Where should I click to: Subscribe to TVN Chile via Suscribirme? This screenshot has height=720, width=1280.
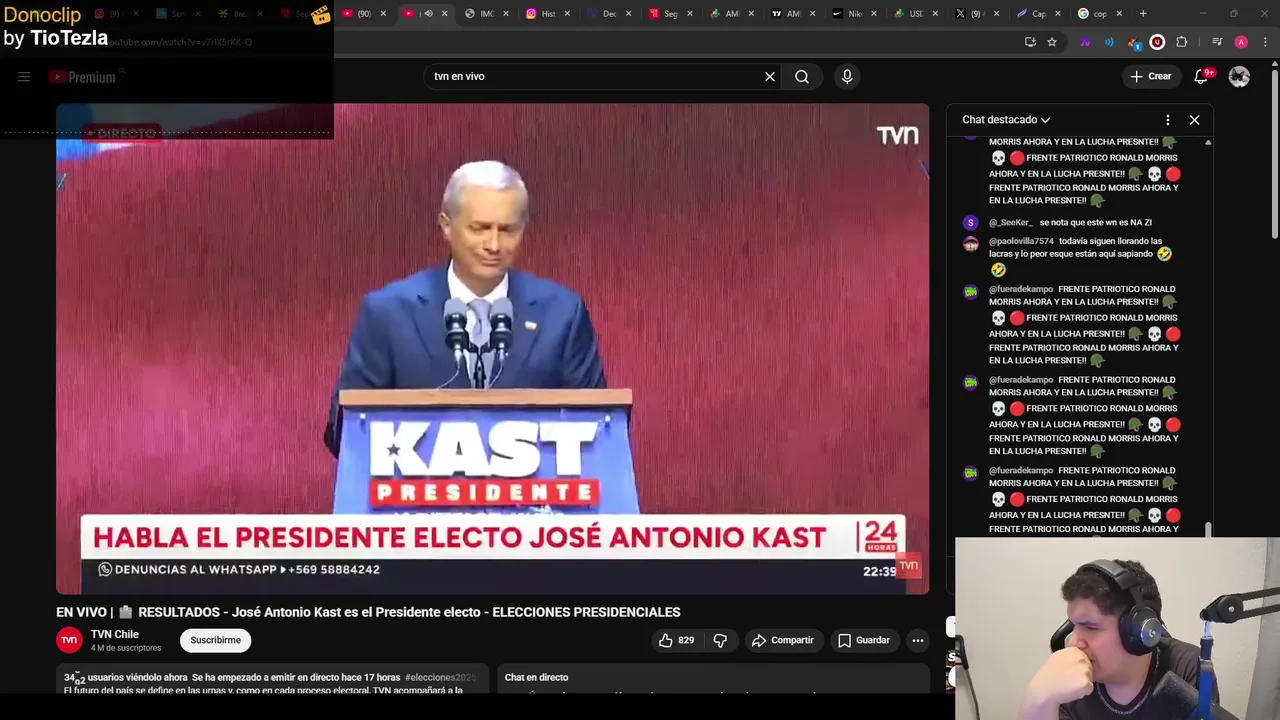[215, 640]
